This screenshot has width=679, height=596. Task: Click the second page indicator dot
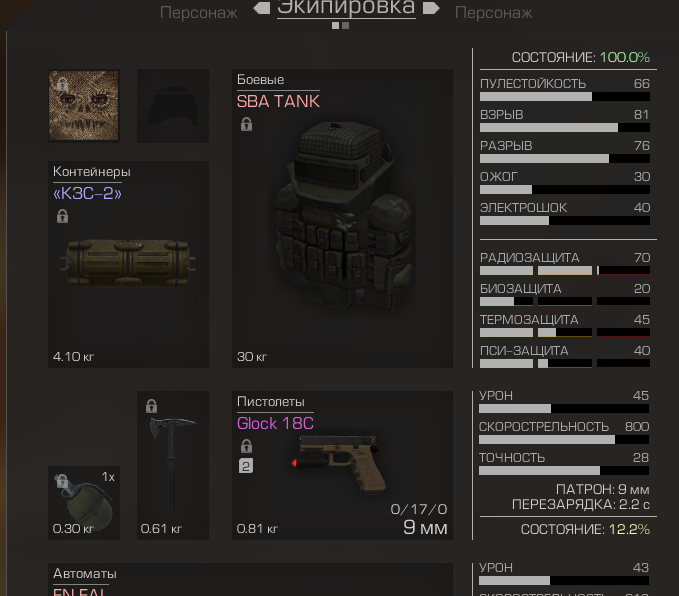click(x=346, y=26)
